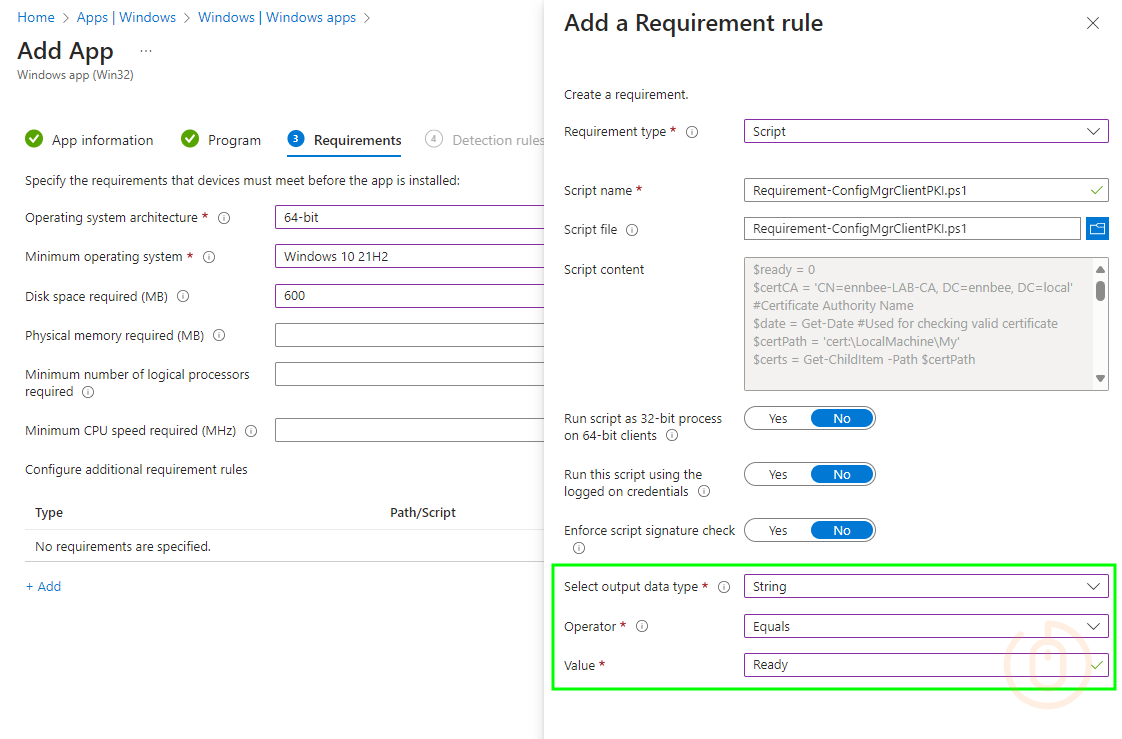This screenshot has width=1122, height=739.
Task: Click the browse folder icon for Script file
Action: (x=1097, y=229)
